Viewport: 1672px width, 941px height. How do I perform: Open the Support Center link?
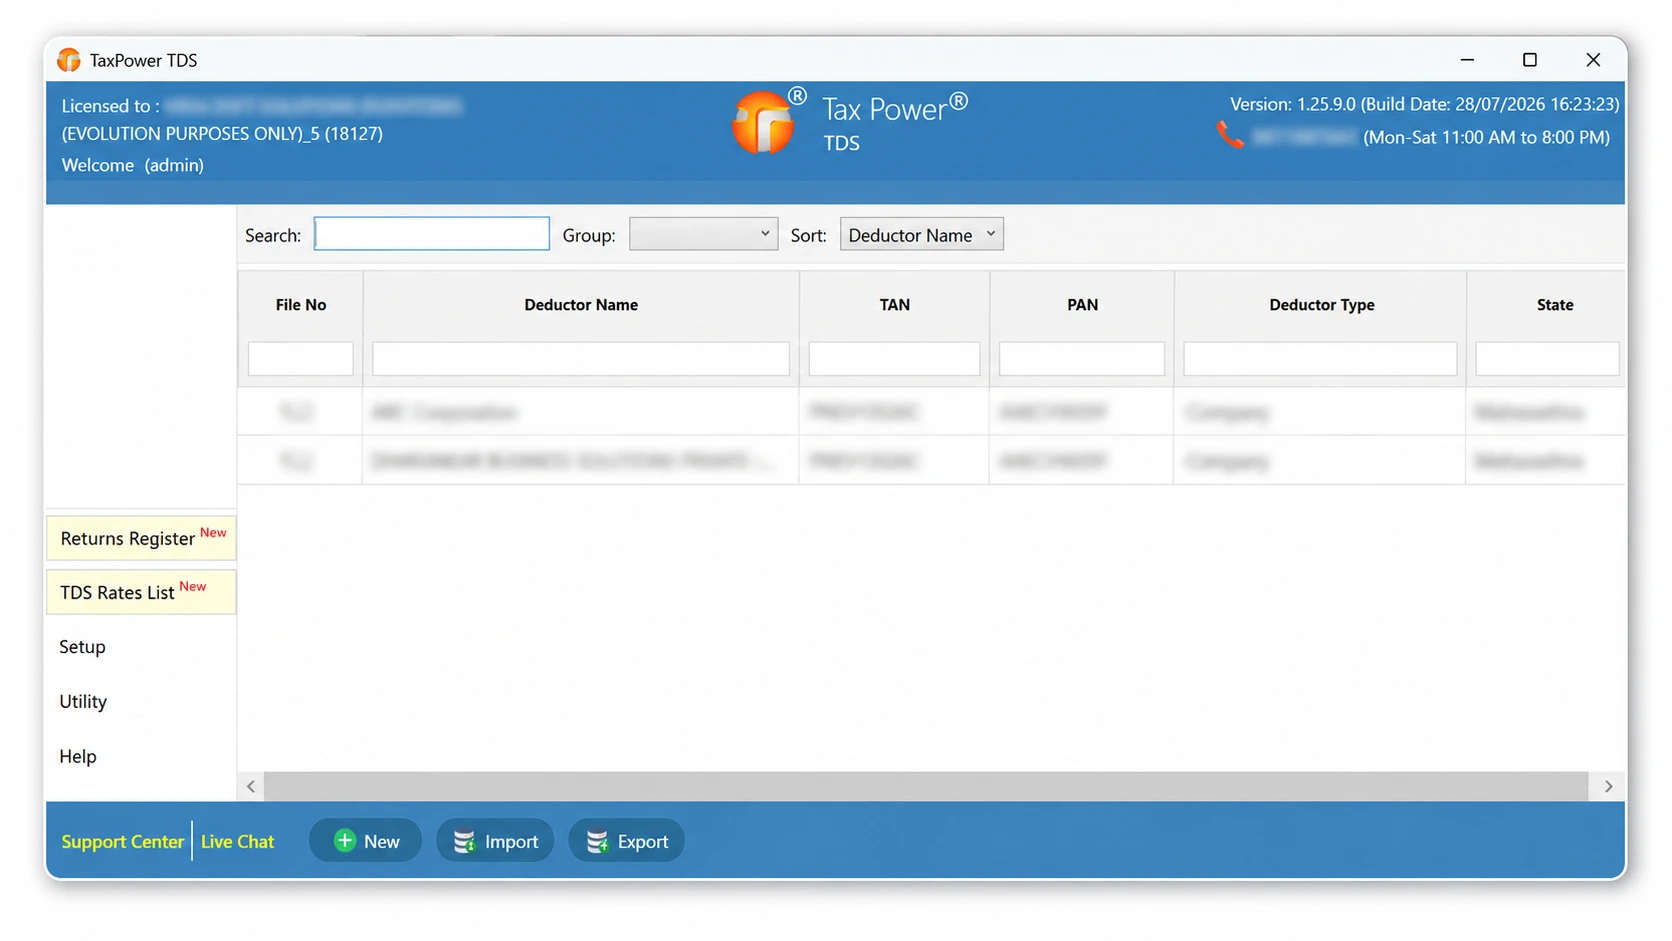click(123, 842)
